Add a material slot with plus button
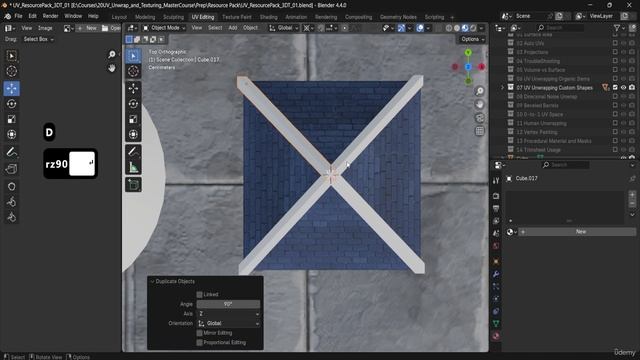 pos(632,195)
